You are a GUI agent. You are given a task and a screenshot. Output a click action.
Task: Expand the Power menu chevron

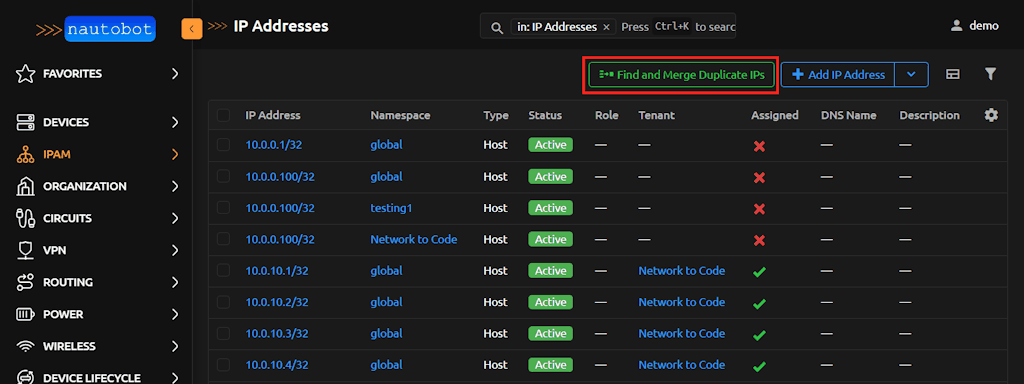pyautogui.click(x=174, y=314)
